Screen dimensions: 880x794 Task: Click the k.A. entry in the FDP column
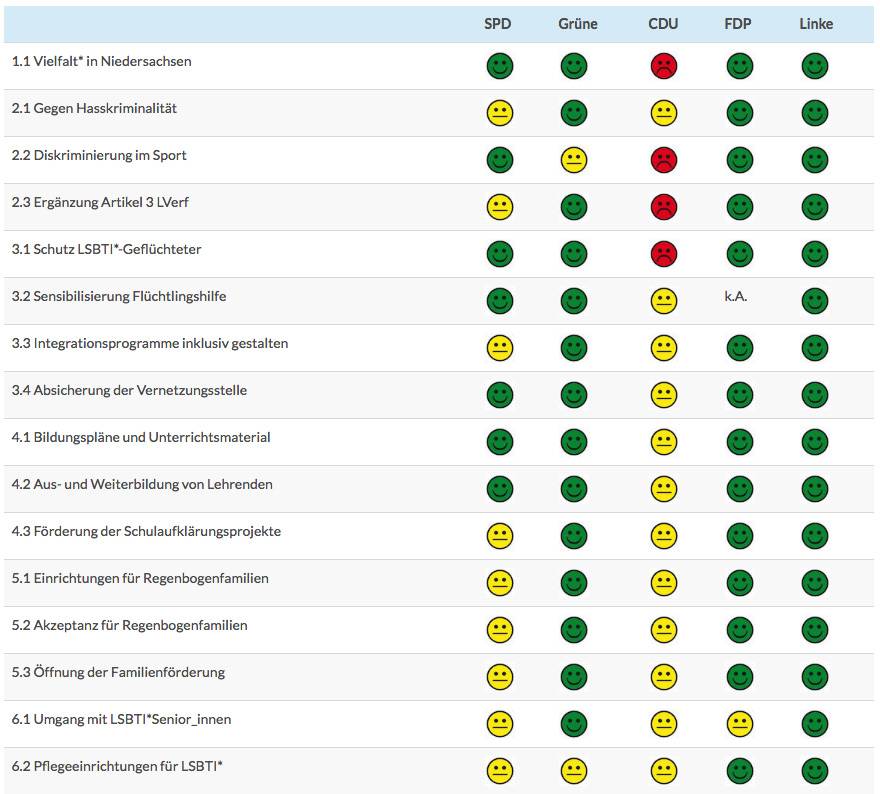[736, 296]
